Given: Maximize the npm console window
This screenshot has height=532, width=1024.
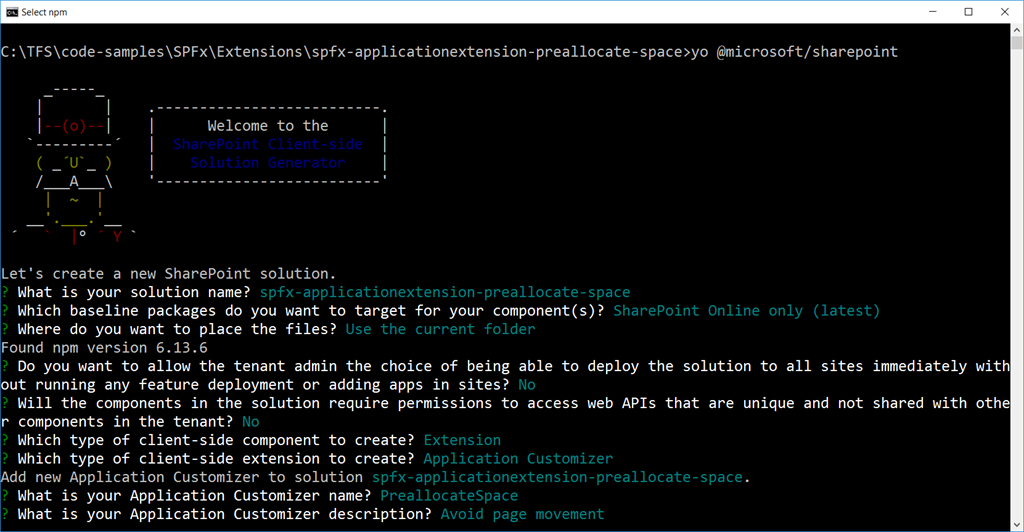Looking at the screenshot, I should [x=968, y=12].
